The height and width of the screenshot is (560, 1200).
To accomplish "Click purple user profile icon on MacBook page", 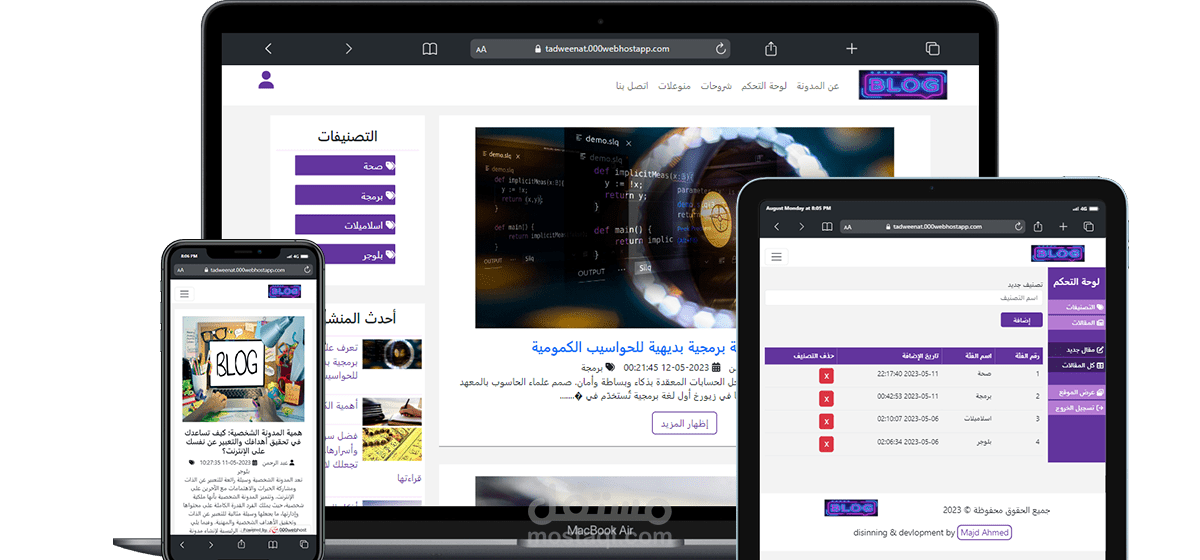I will pos(266,80).
